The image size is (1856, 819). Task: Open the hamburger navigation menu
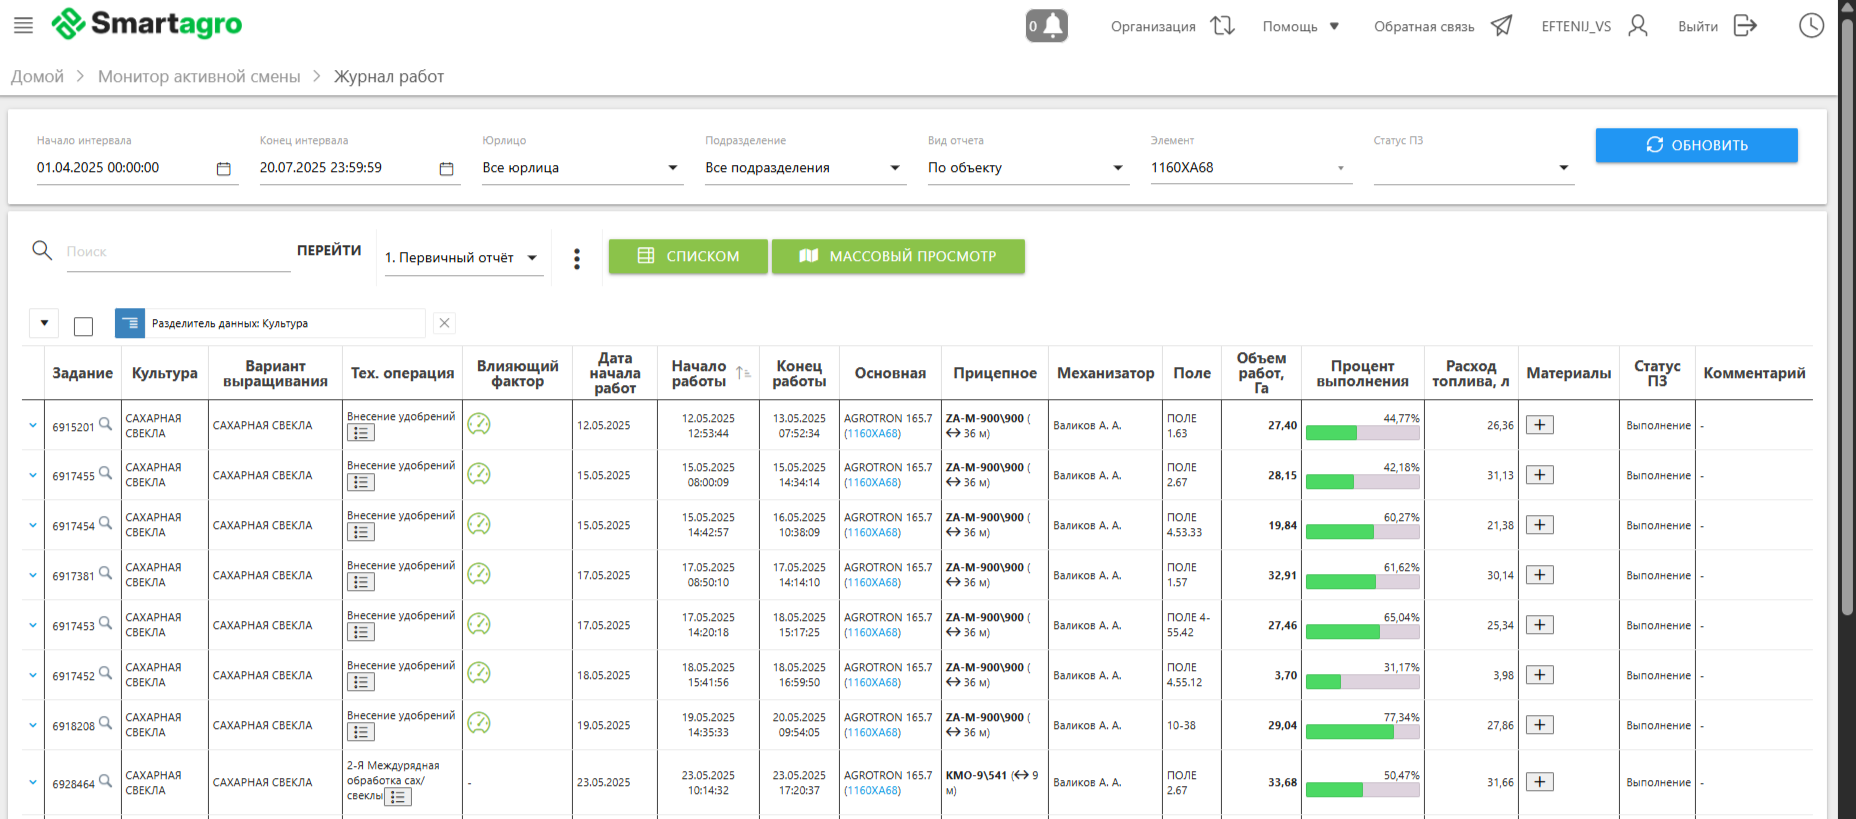tap(23, 25)
